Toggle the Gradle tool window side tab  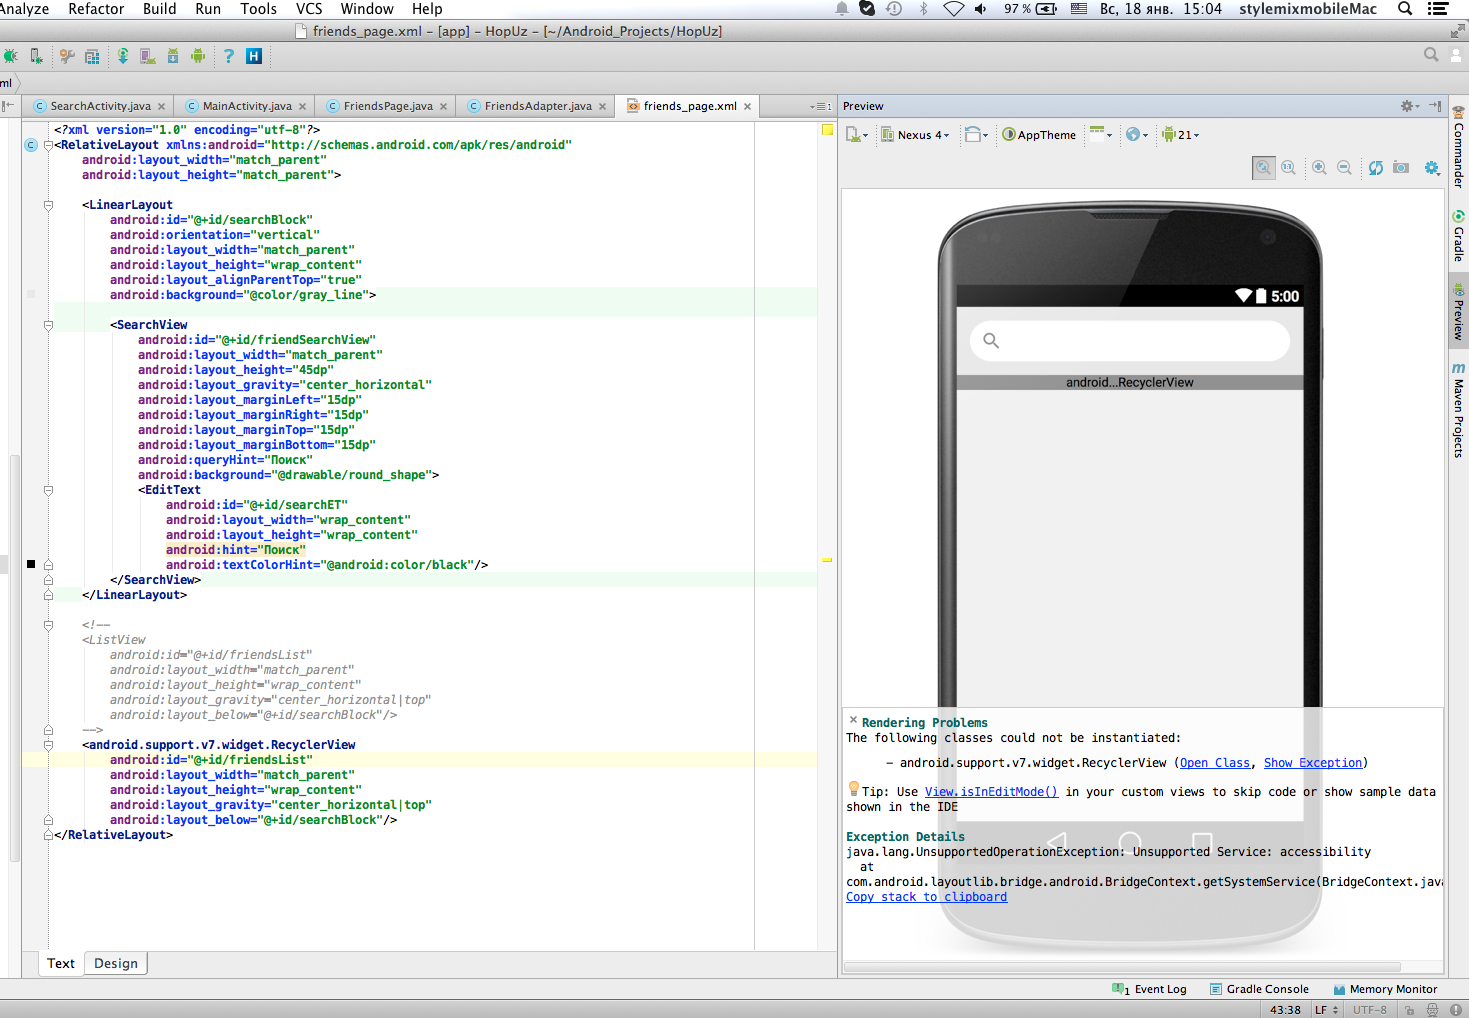1459,237
